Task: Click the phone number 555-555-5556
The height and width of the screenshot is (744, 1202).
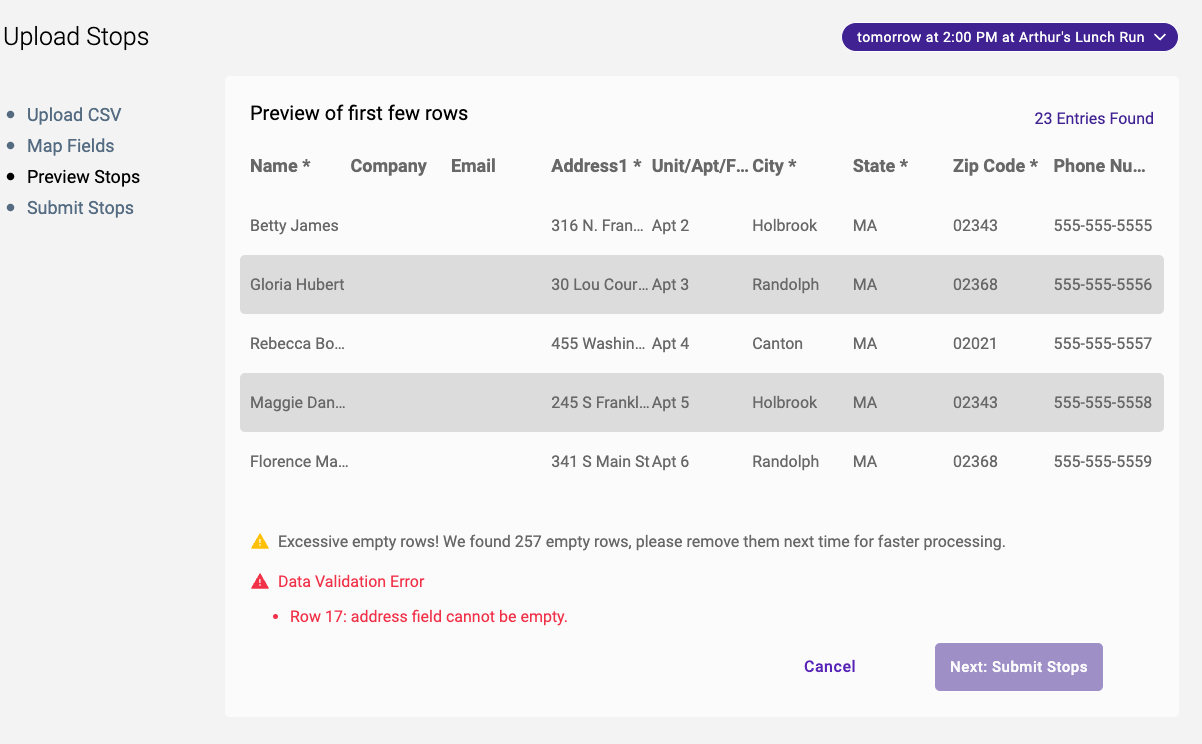Action: [1103, 285]
